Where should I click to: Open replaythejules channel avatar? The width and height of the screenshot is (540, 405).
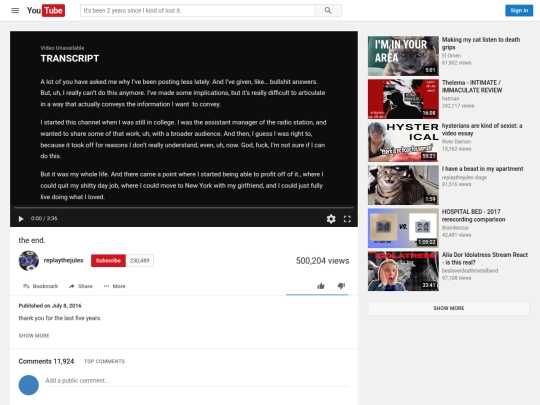coord(29,261)
